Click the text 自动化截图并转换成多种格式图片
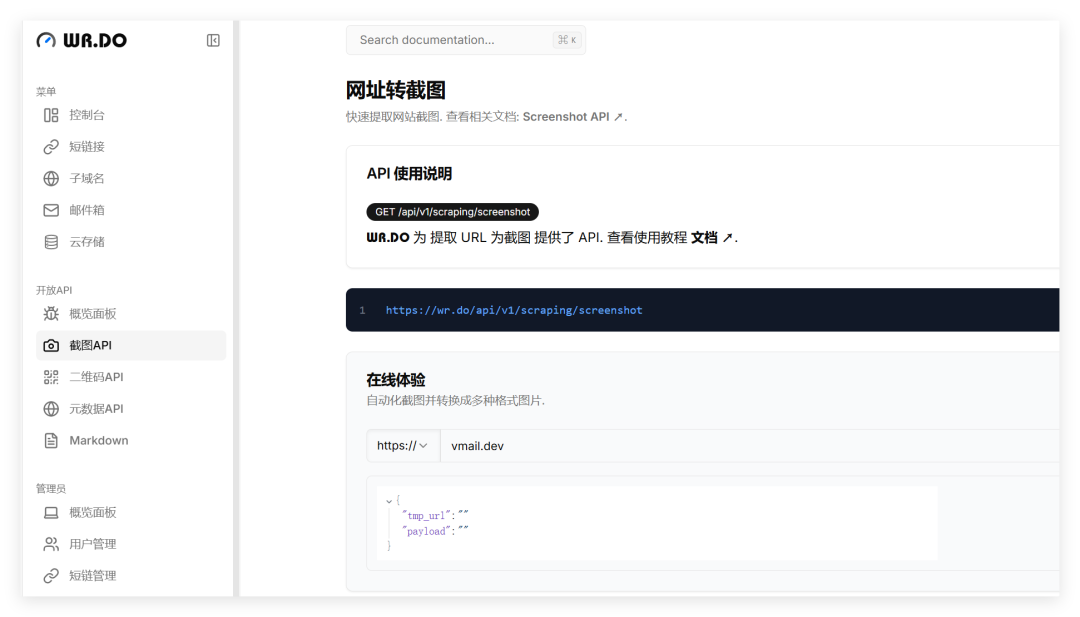 455,401
